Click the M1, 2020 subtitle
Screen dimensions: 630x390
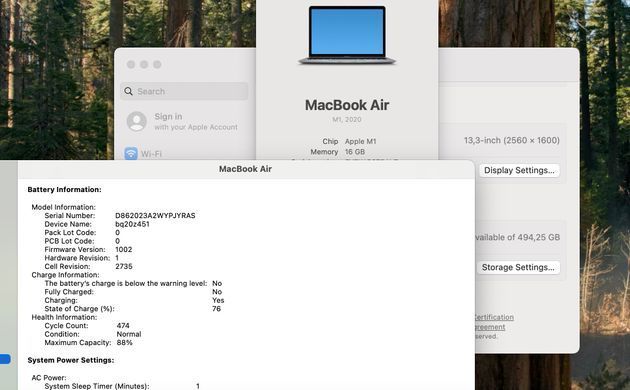coord(347,119)
